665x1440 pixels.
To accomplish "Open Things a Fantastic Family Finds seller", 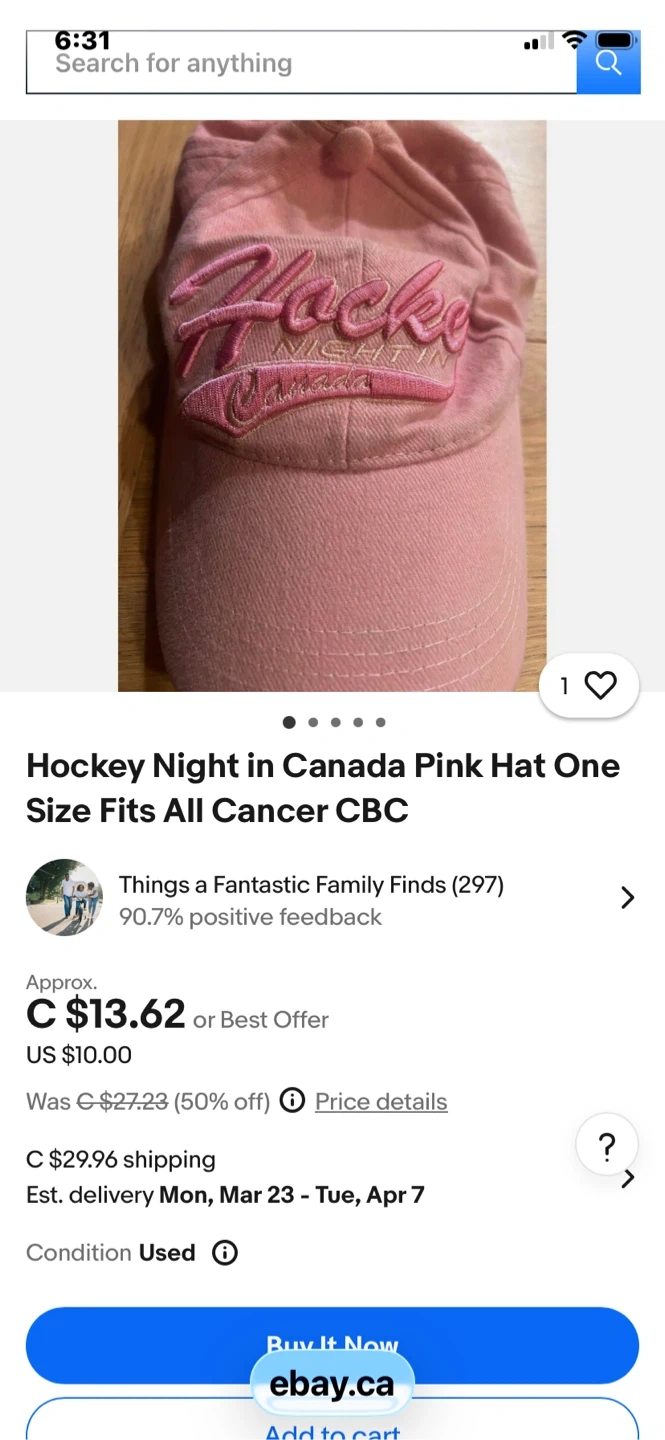I will click(x=311, y=885).
